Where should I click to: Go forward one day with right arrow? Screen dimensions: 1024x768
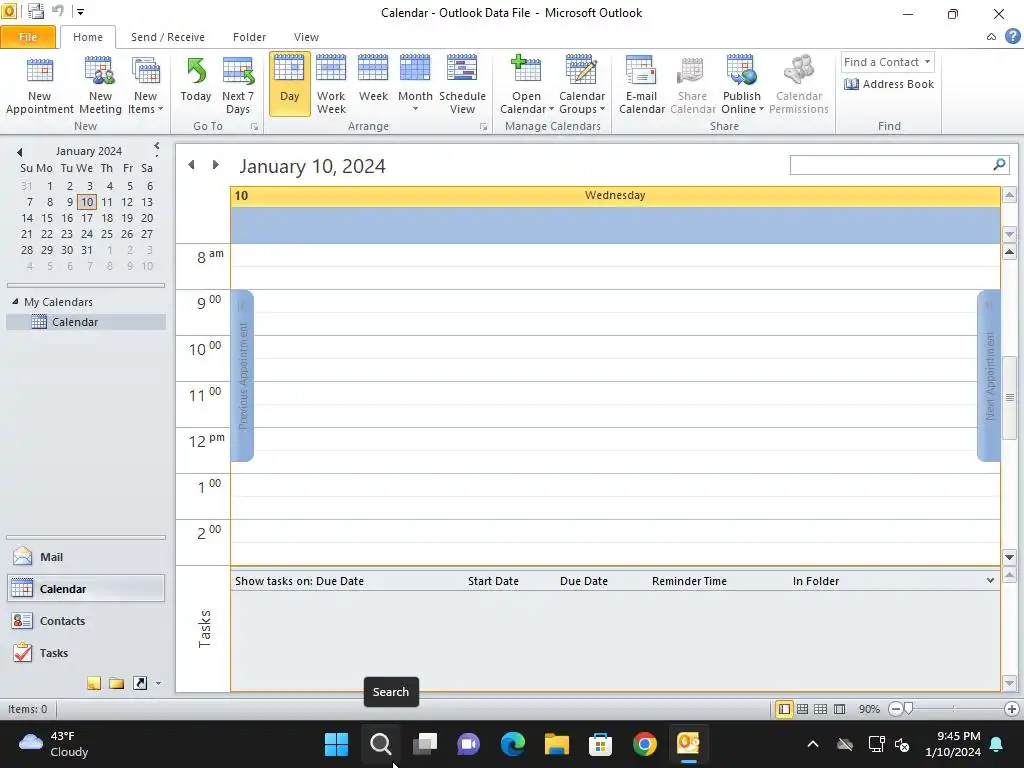(x=216, y=165)
